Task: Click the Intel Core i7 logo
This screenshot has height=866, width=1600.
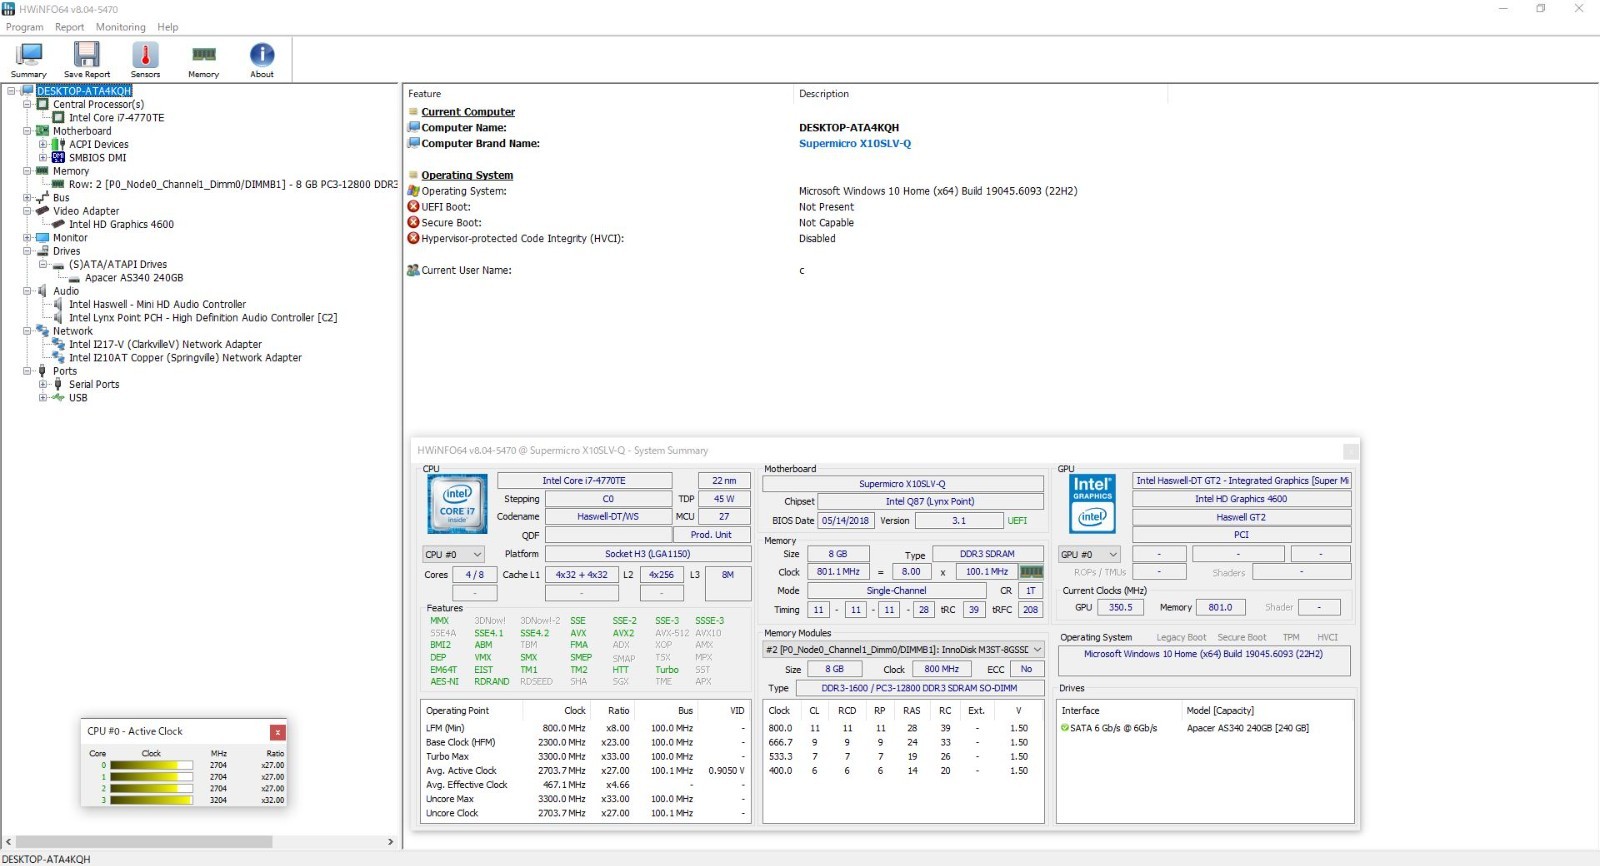Action: click(x=457, y=503)
